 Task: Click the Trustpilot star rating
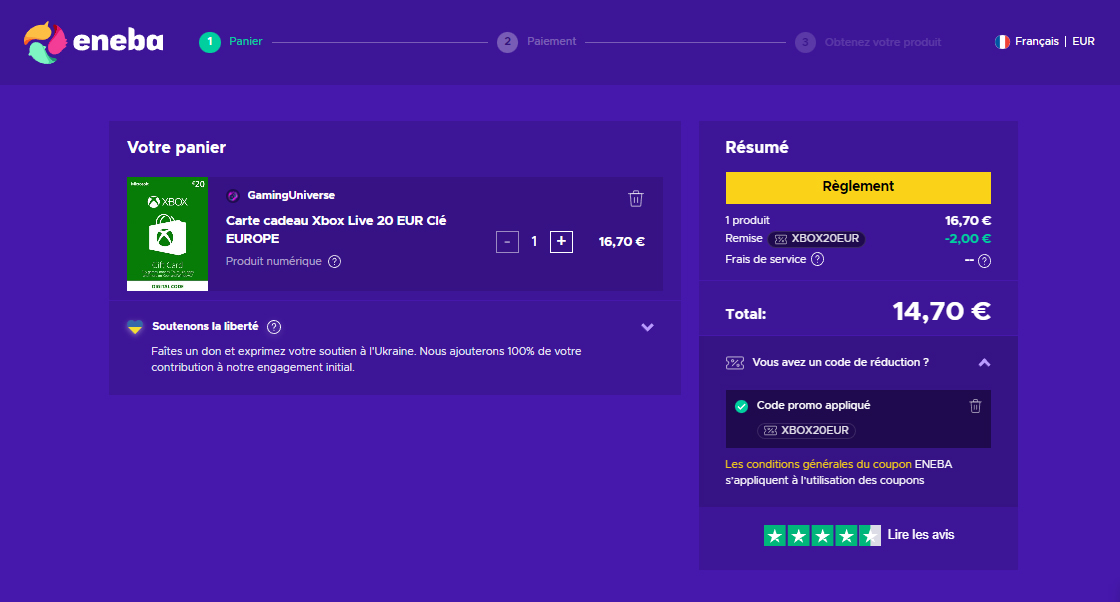pos(822,535)
